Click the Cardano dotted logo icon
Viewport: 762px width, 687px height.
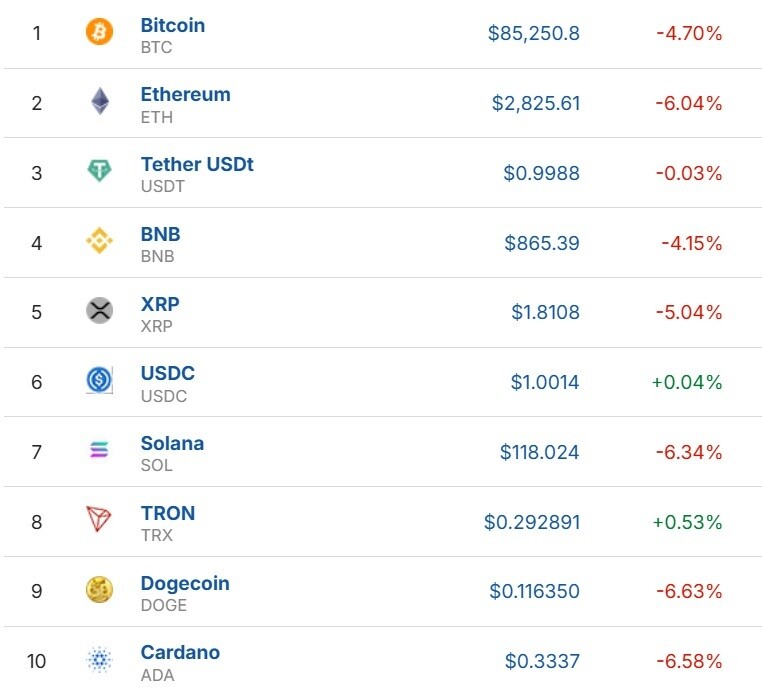click(99, 660)
